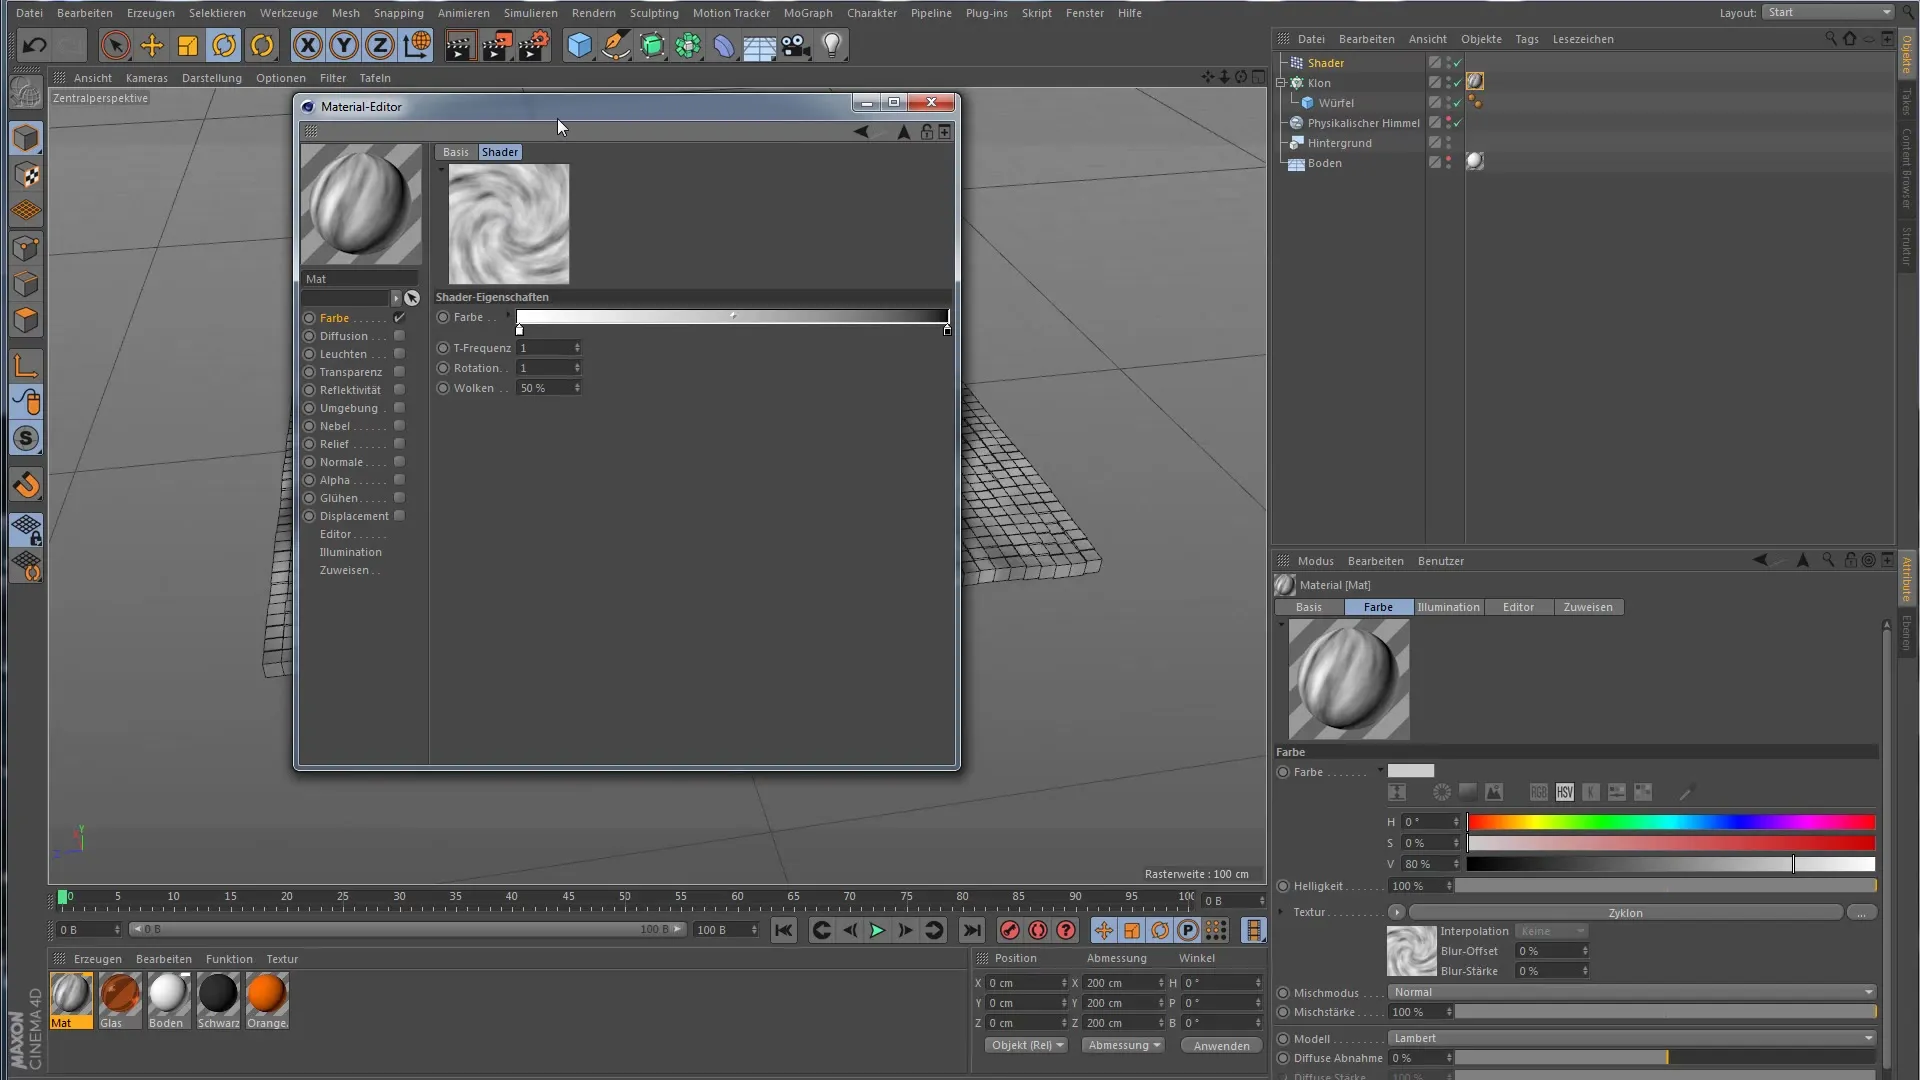Collapse the Klon object tree
The width and height of the screenshot is (1920, 1080).
(1281, 83)
